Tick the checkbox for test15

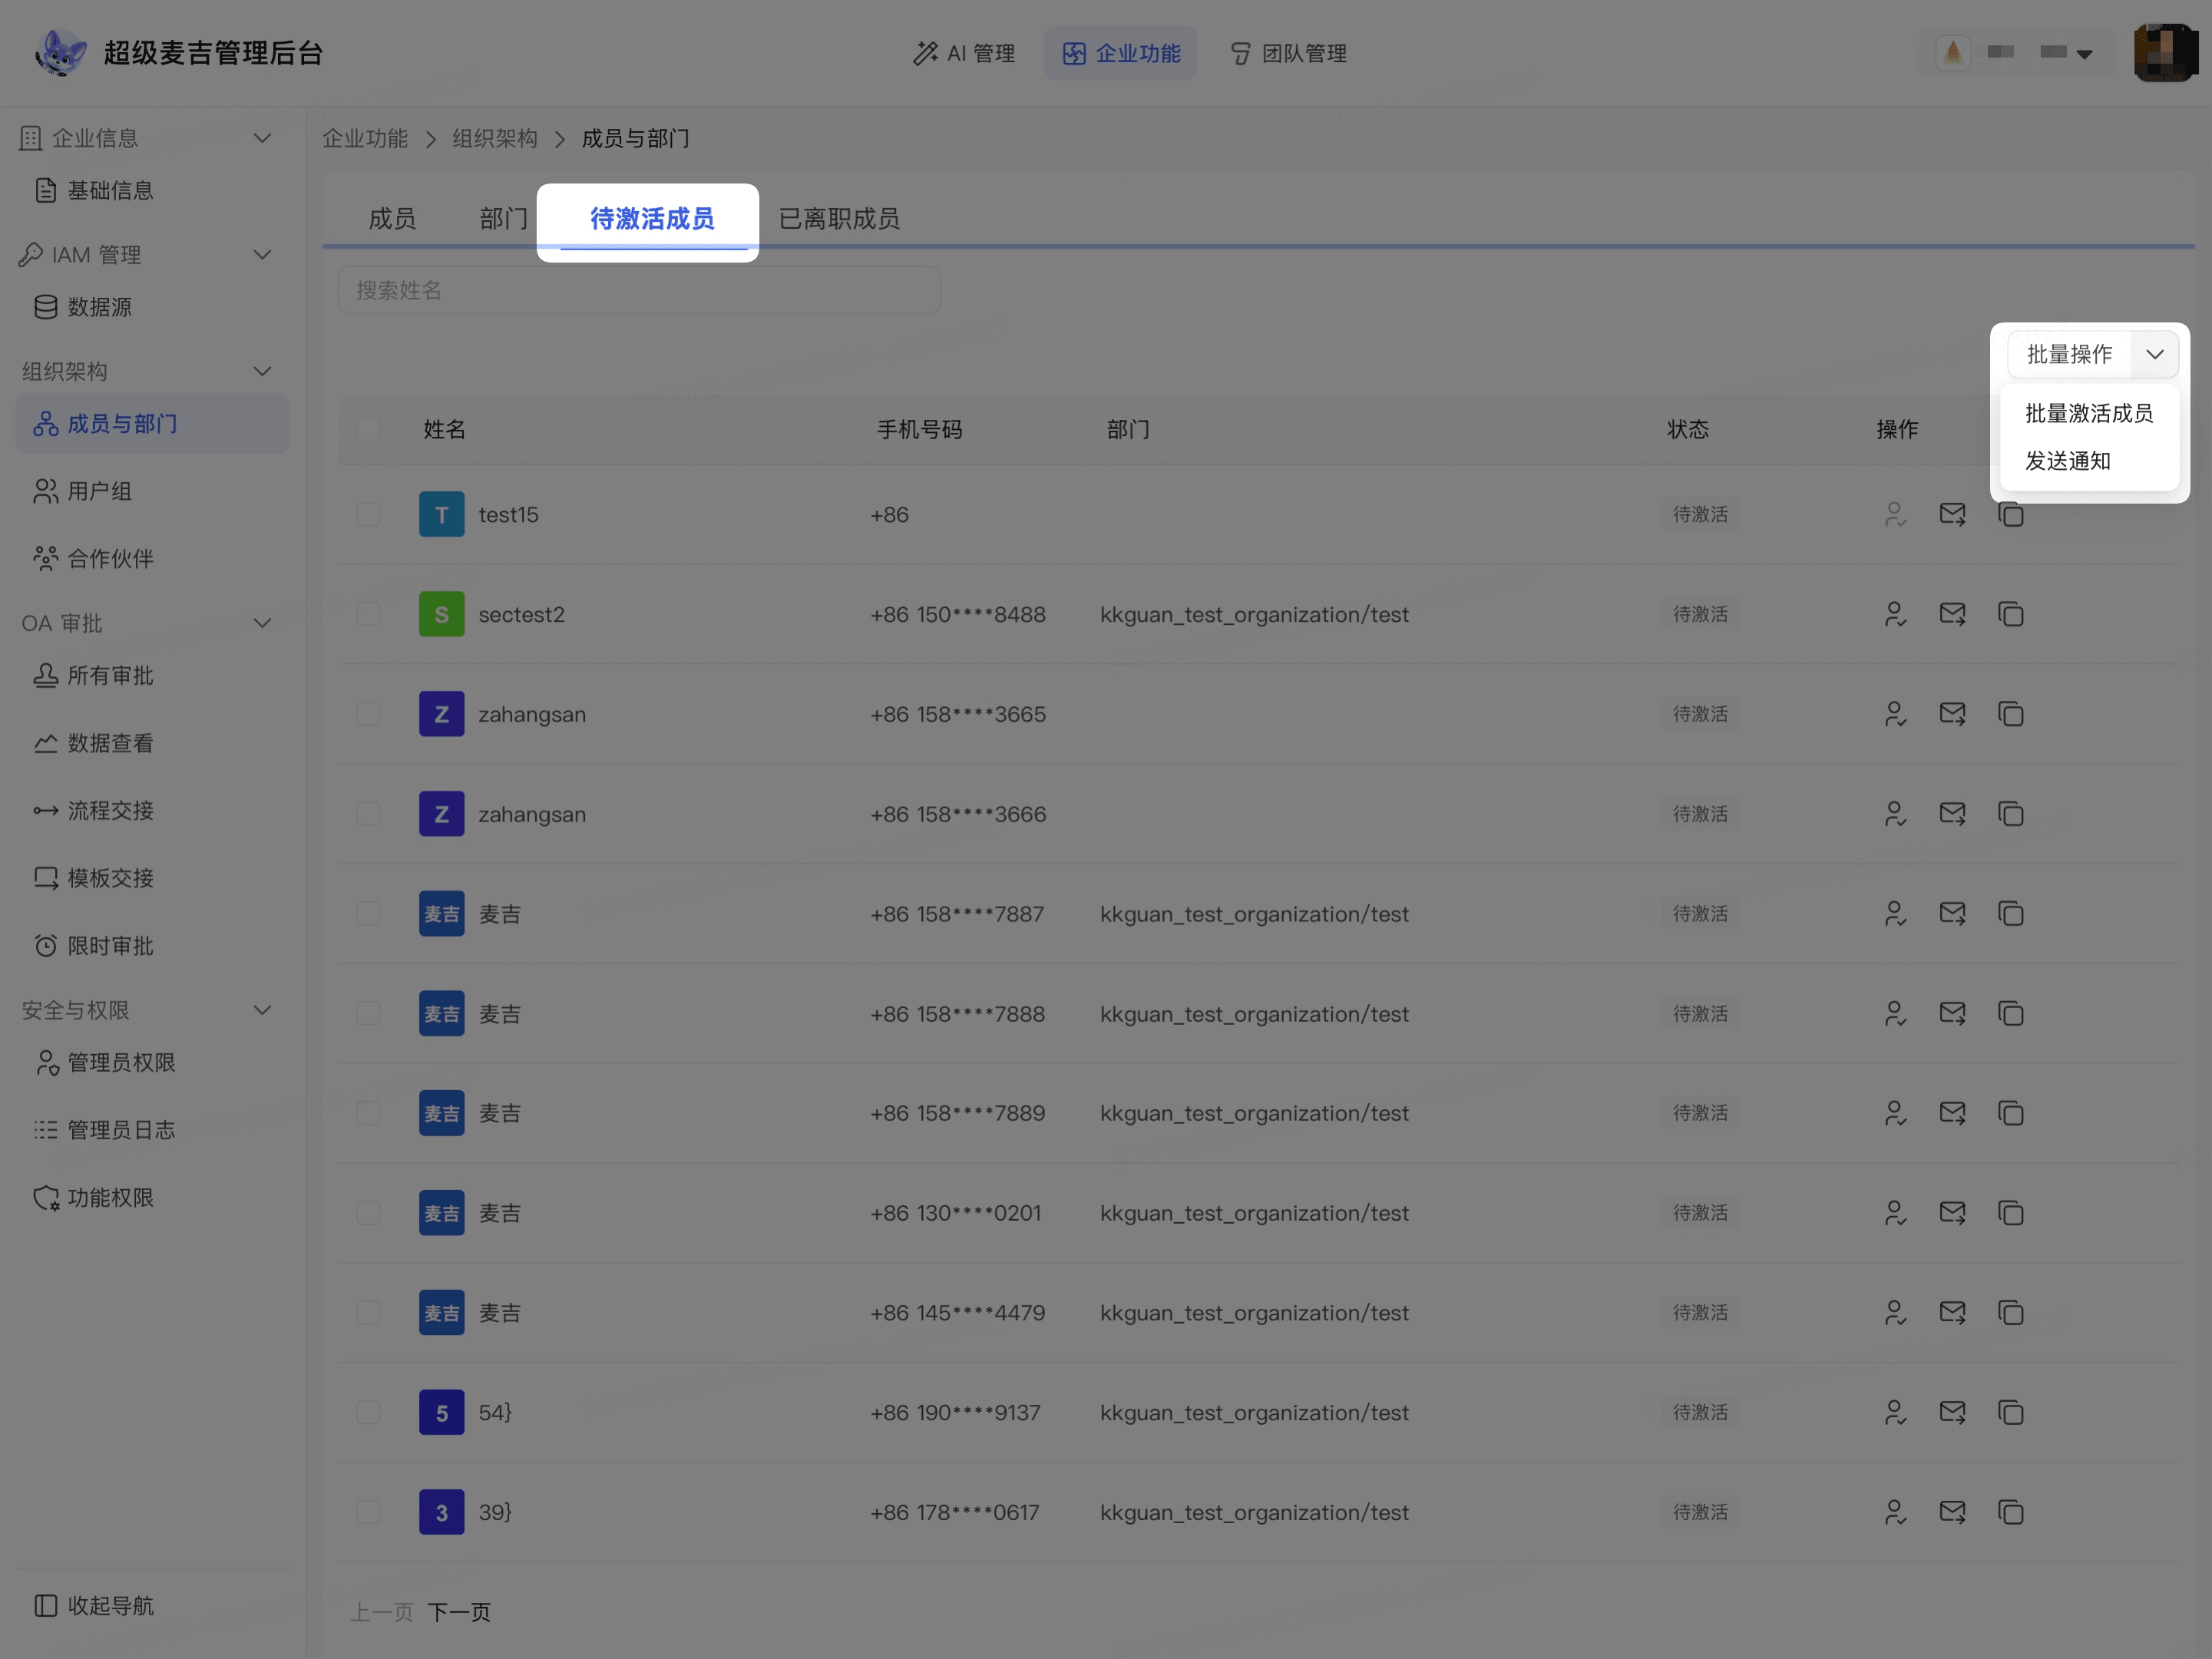pyautogui.click(x=368, y=514)
